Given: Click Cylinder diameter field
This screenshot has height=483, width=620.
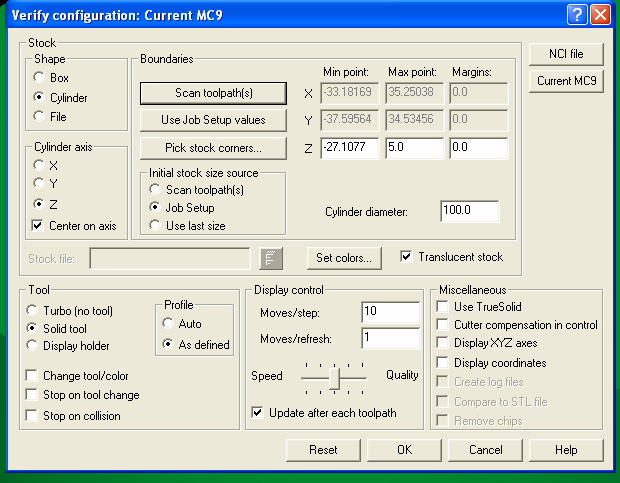Looking at the screenshot, I should click(470, 211).
